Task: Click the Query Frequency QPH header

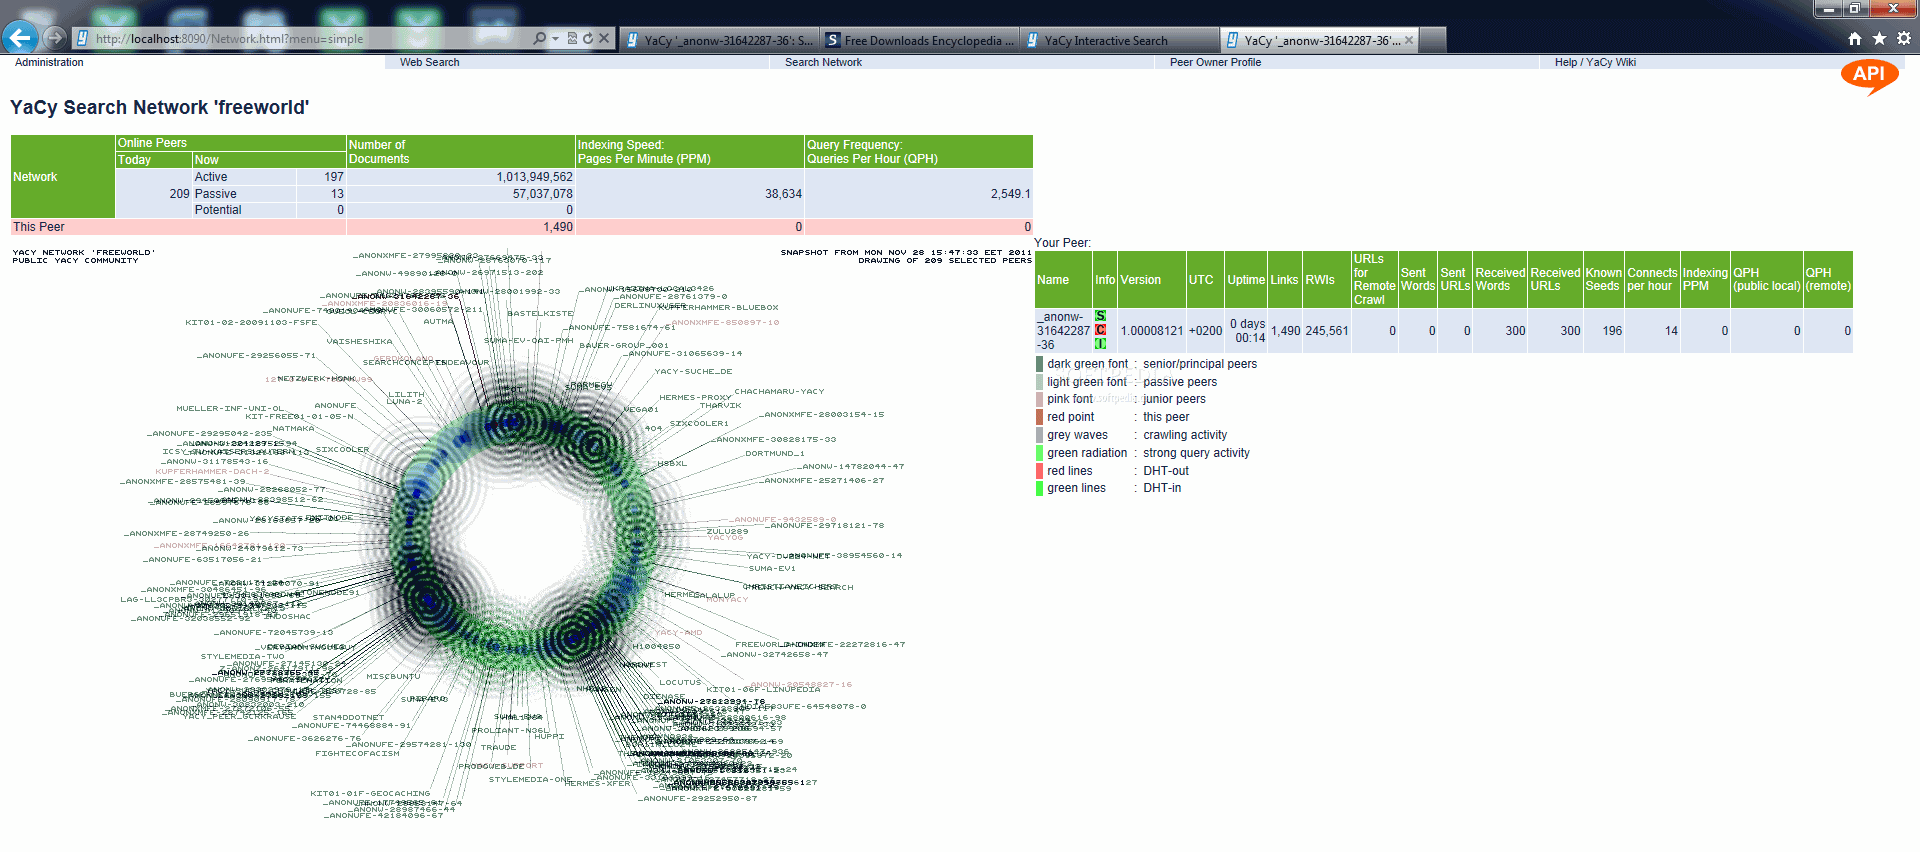Action: coord(918,152)
